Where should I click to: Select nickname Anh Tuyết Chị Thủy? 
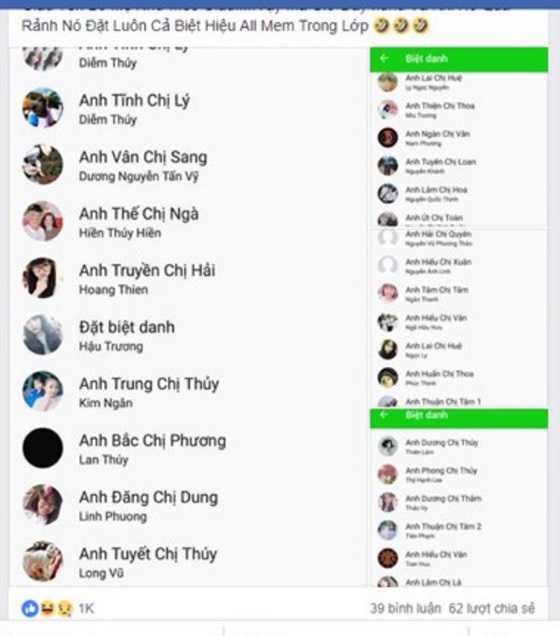tap(148, 554)
